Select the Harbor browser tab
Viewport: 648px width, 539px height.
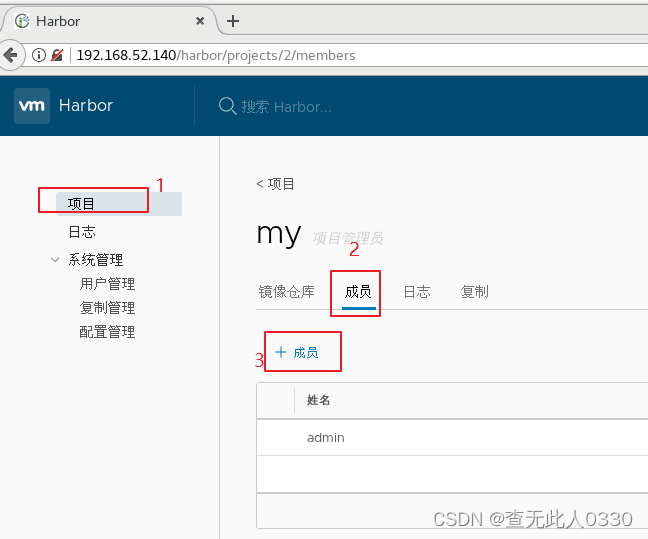click(x=108, y=21)
